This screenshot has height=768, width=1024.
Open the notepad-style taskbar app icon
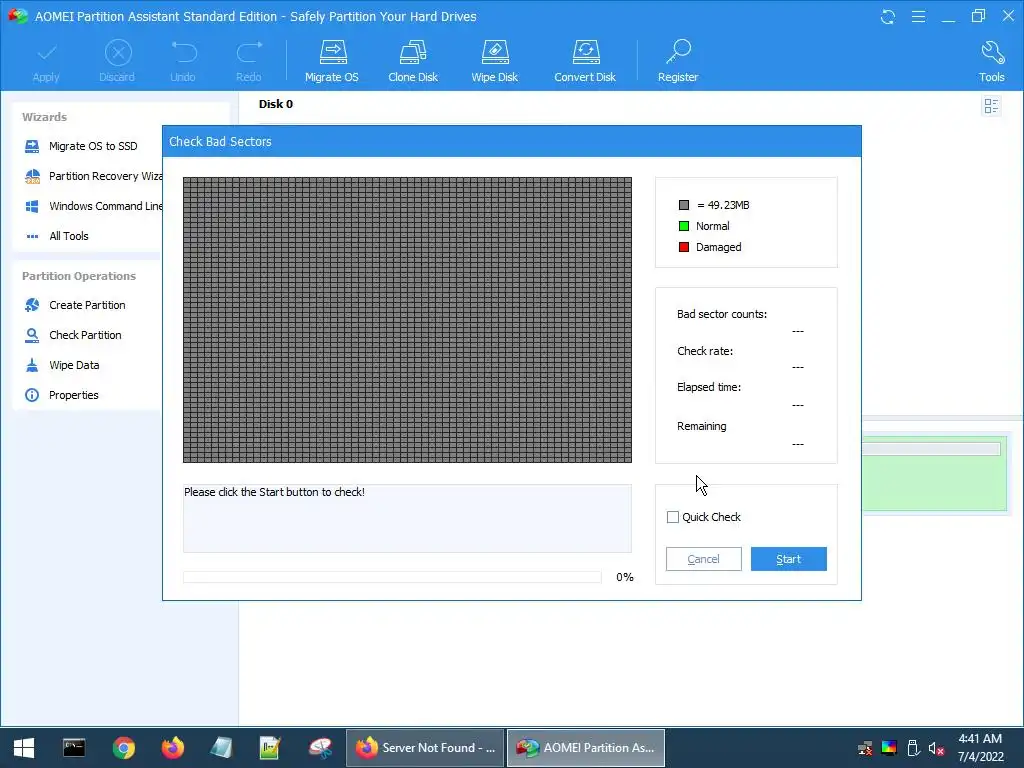coord(221,748)
